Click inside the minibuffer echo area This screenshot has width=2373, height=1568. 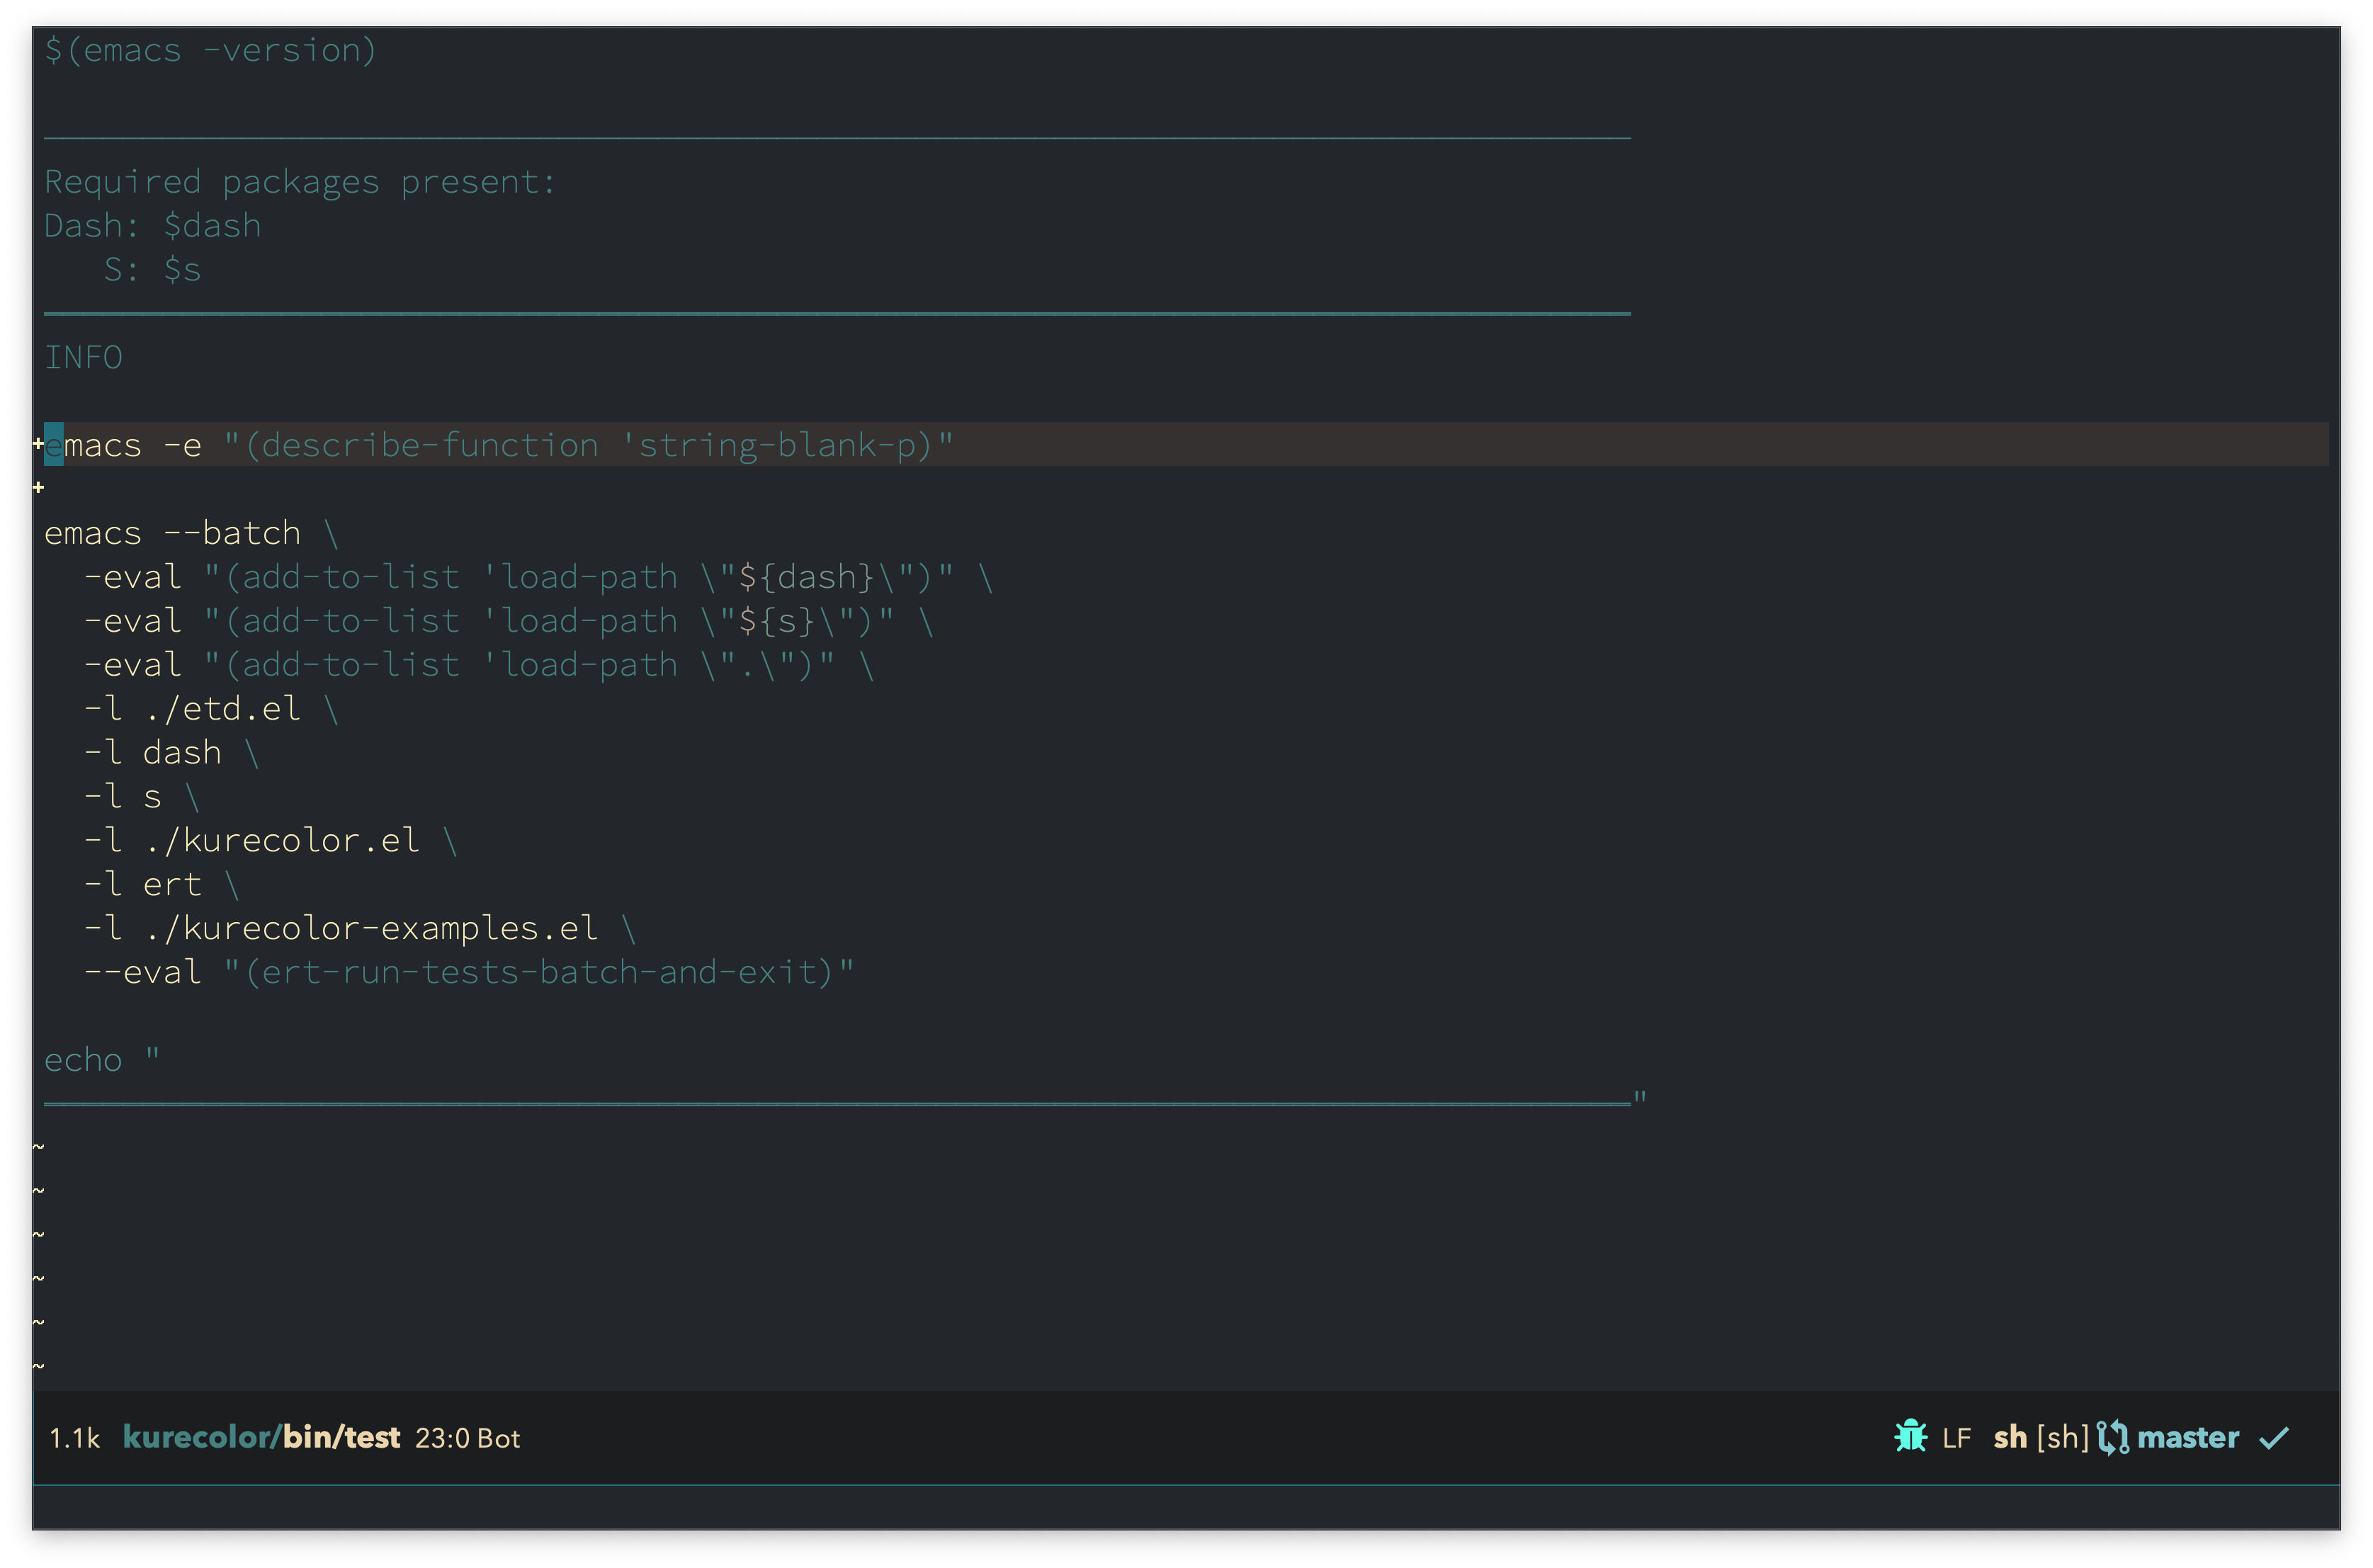(1186, 1507)
